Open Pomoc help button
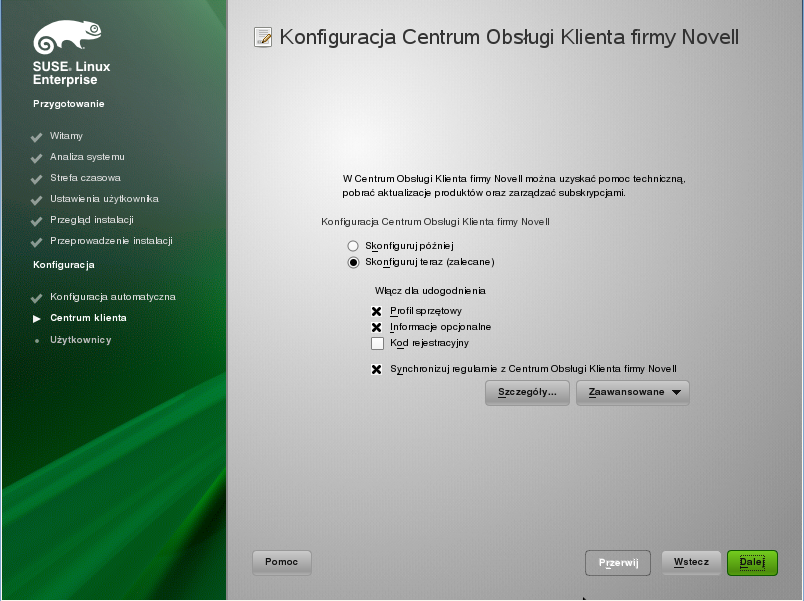The image size is (804, 601). pos(282,563)
